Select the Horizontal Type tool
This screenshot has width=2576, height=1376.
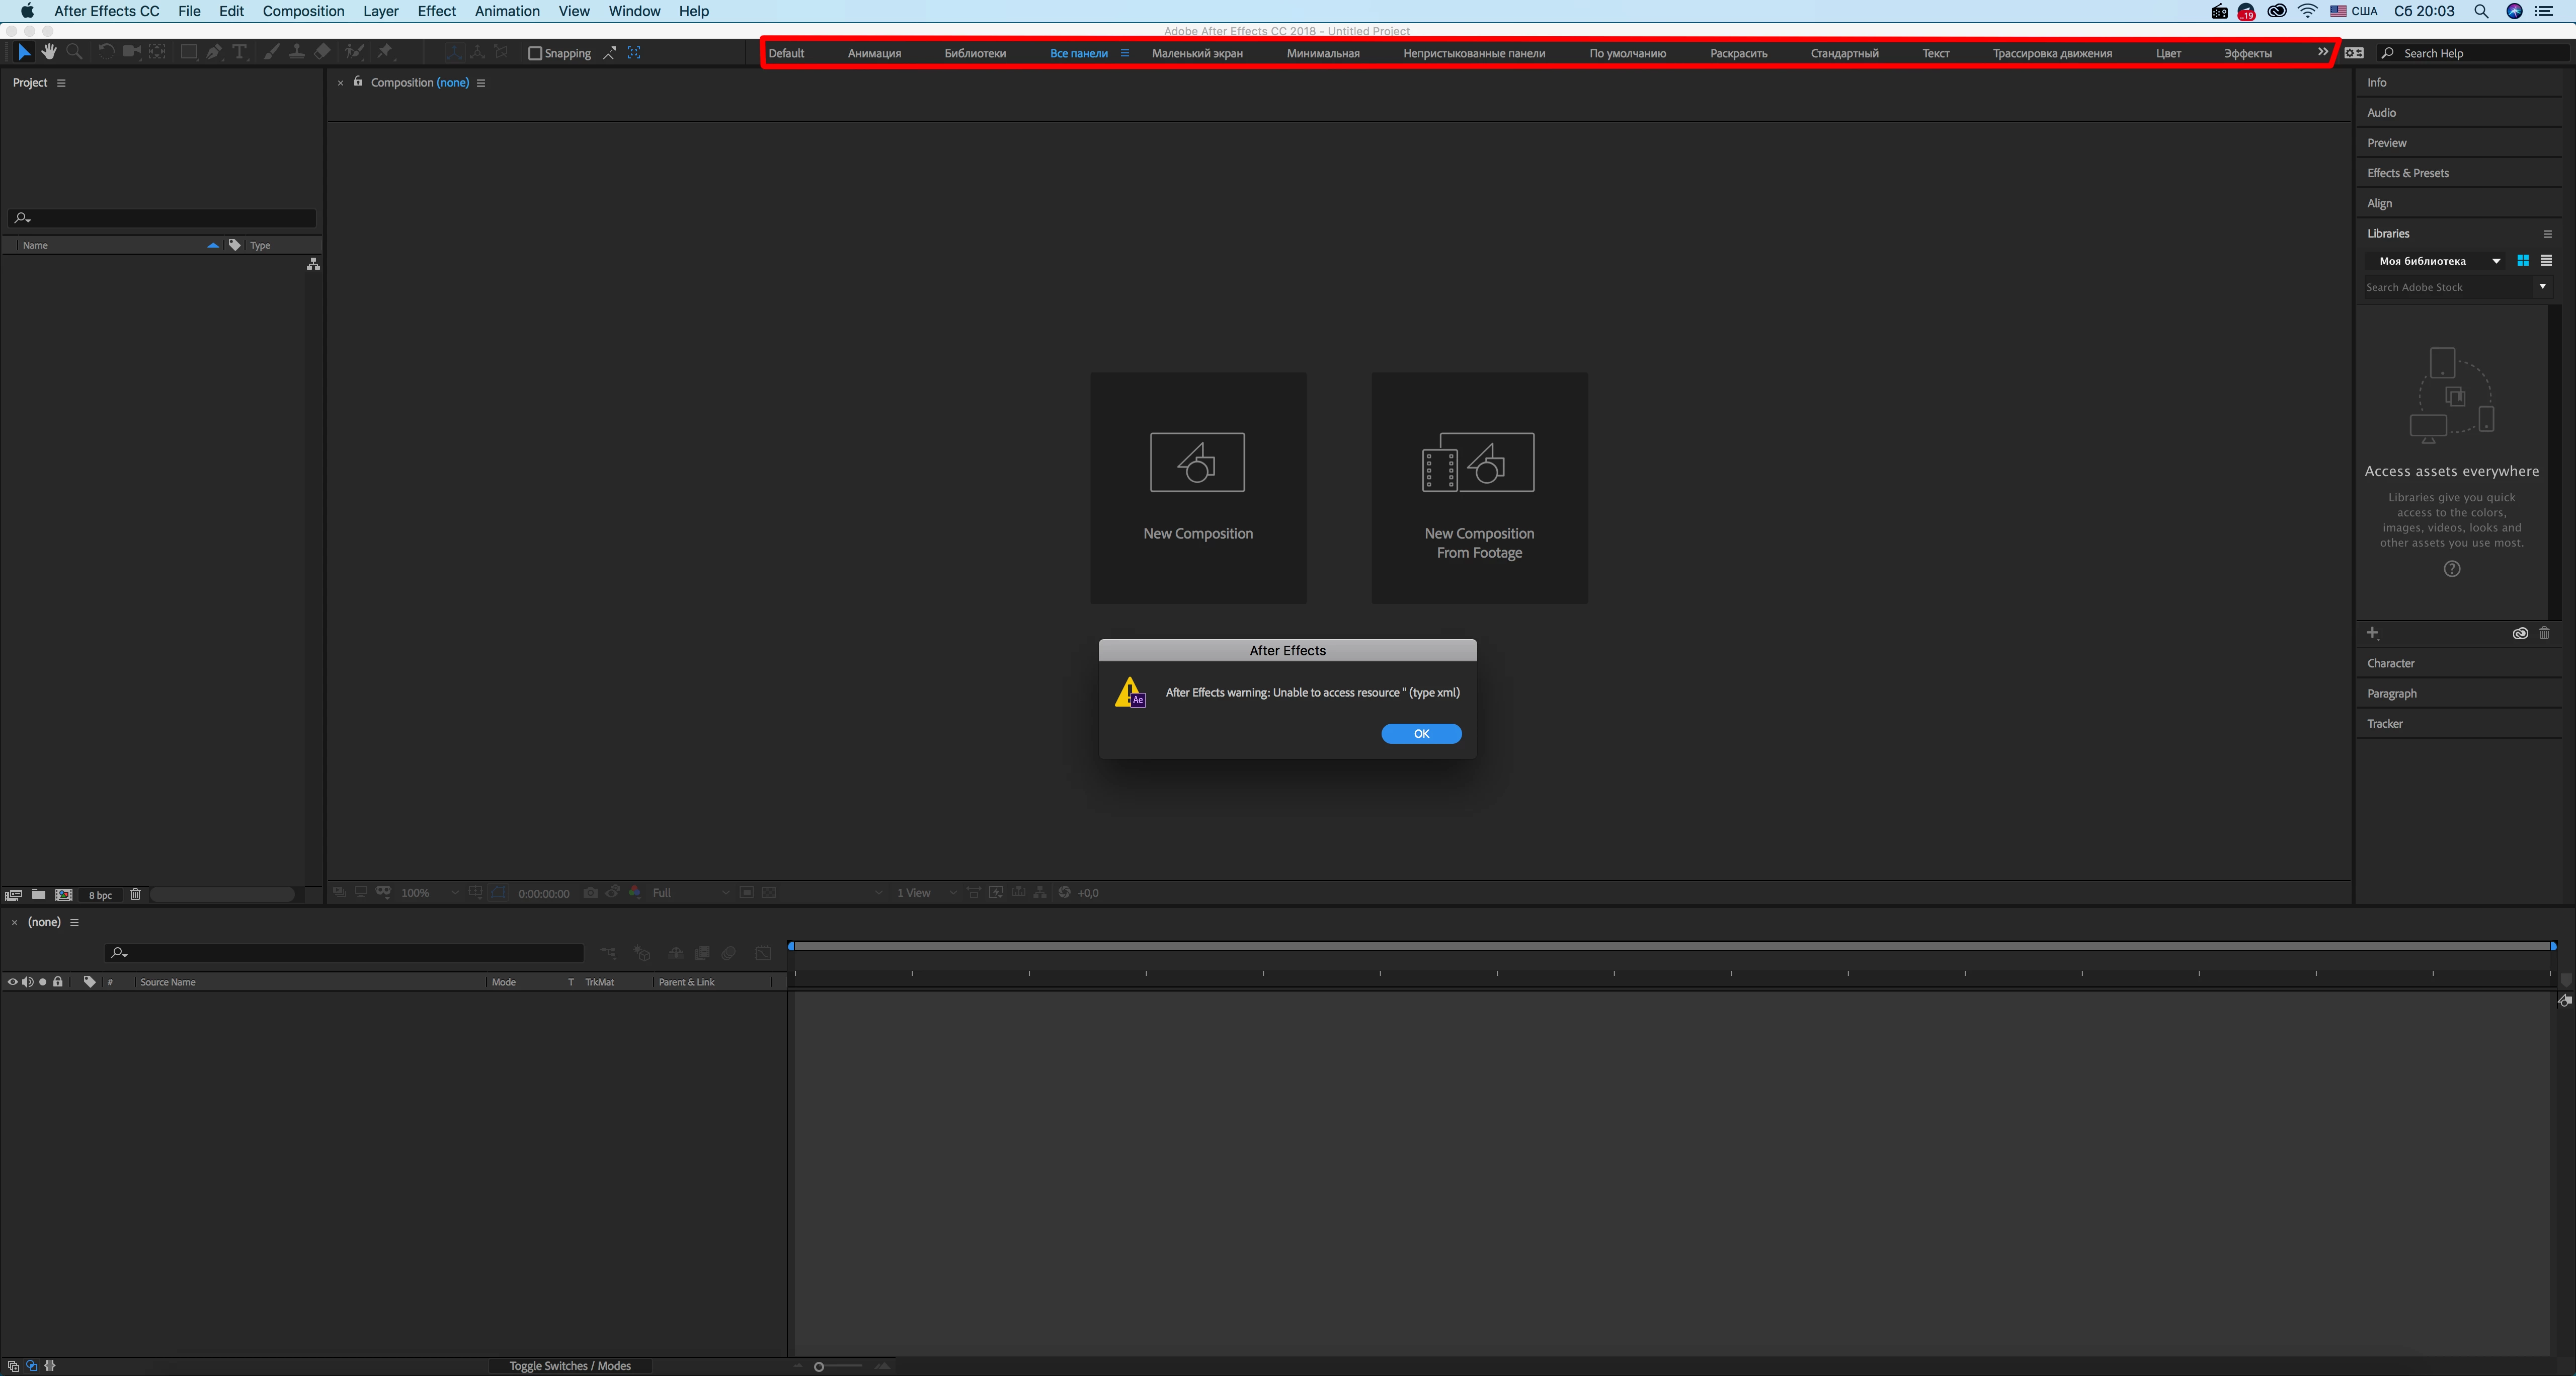tap(240, 52)
